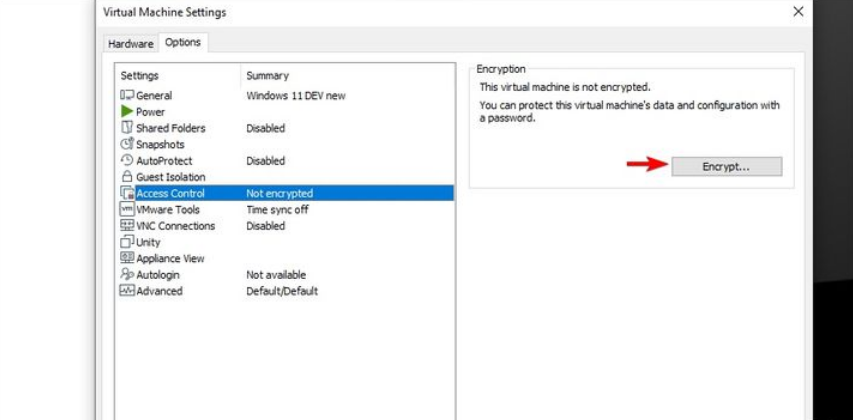Select the 'Time sync off' summary entry

click(x=277, y=210)
